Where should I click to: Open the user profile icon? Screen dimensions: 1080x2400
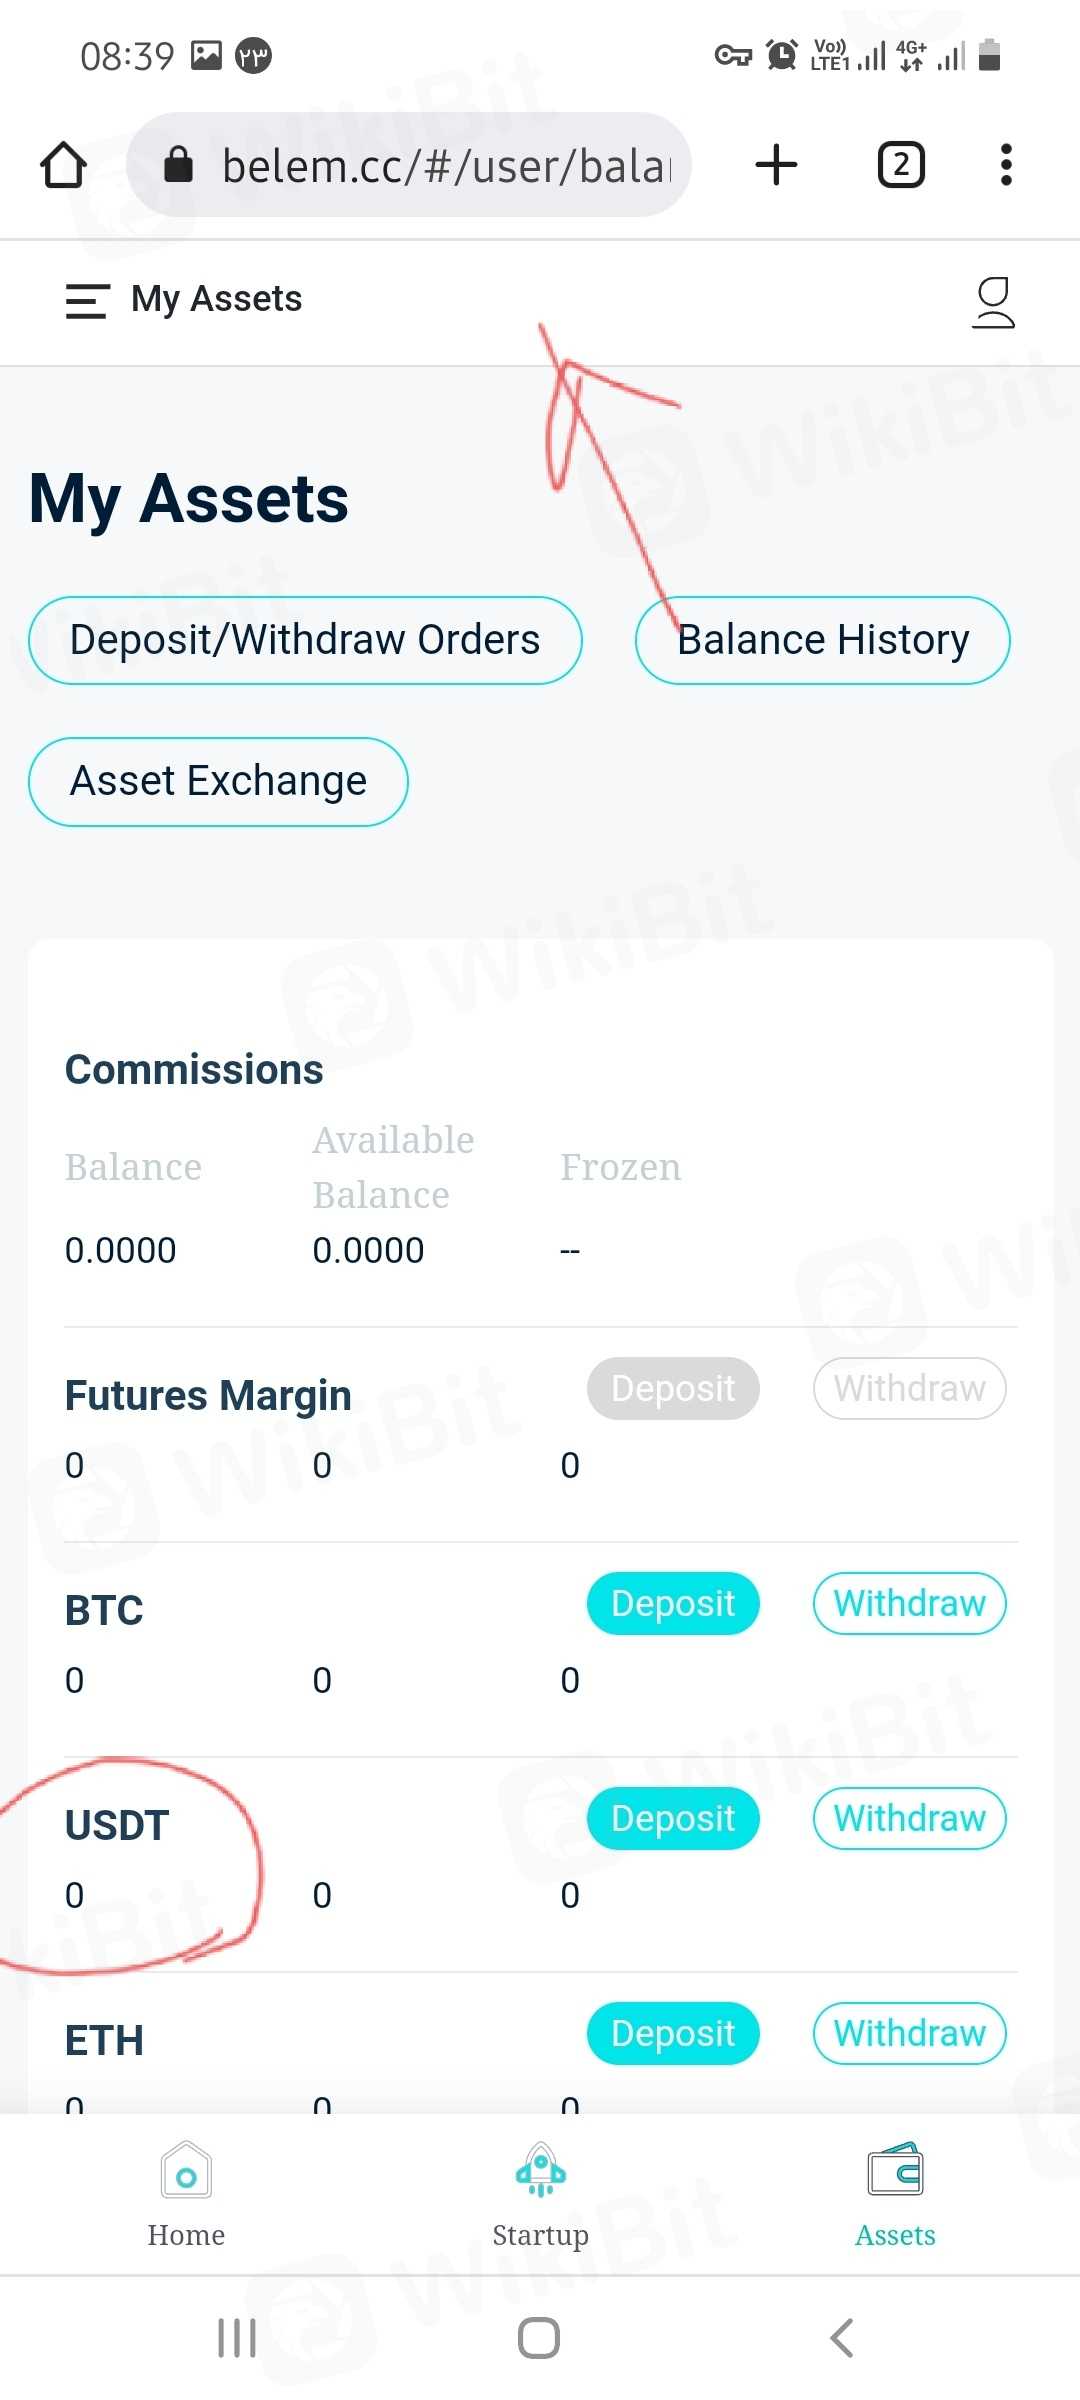993,302
